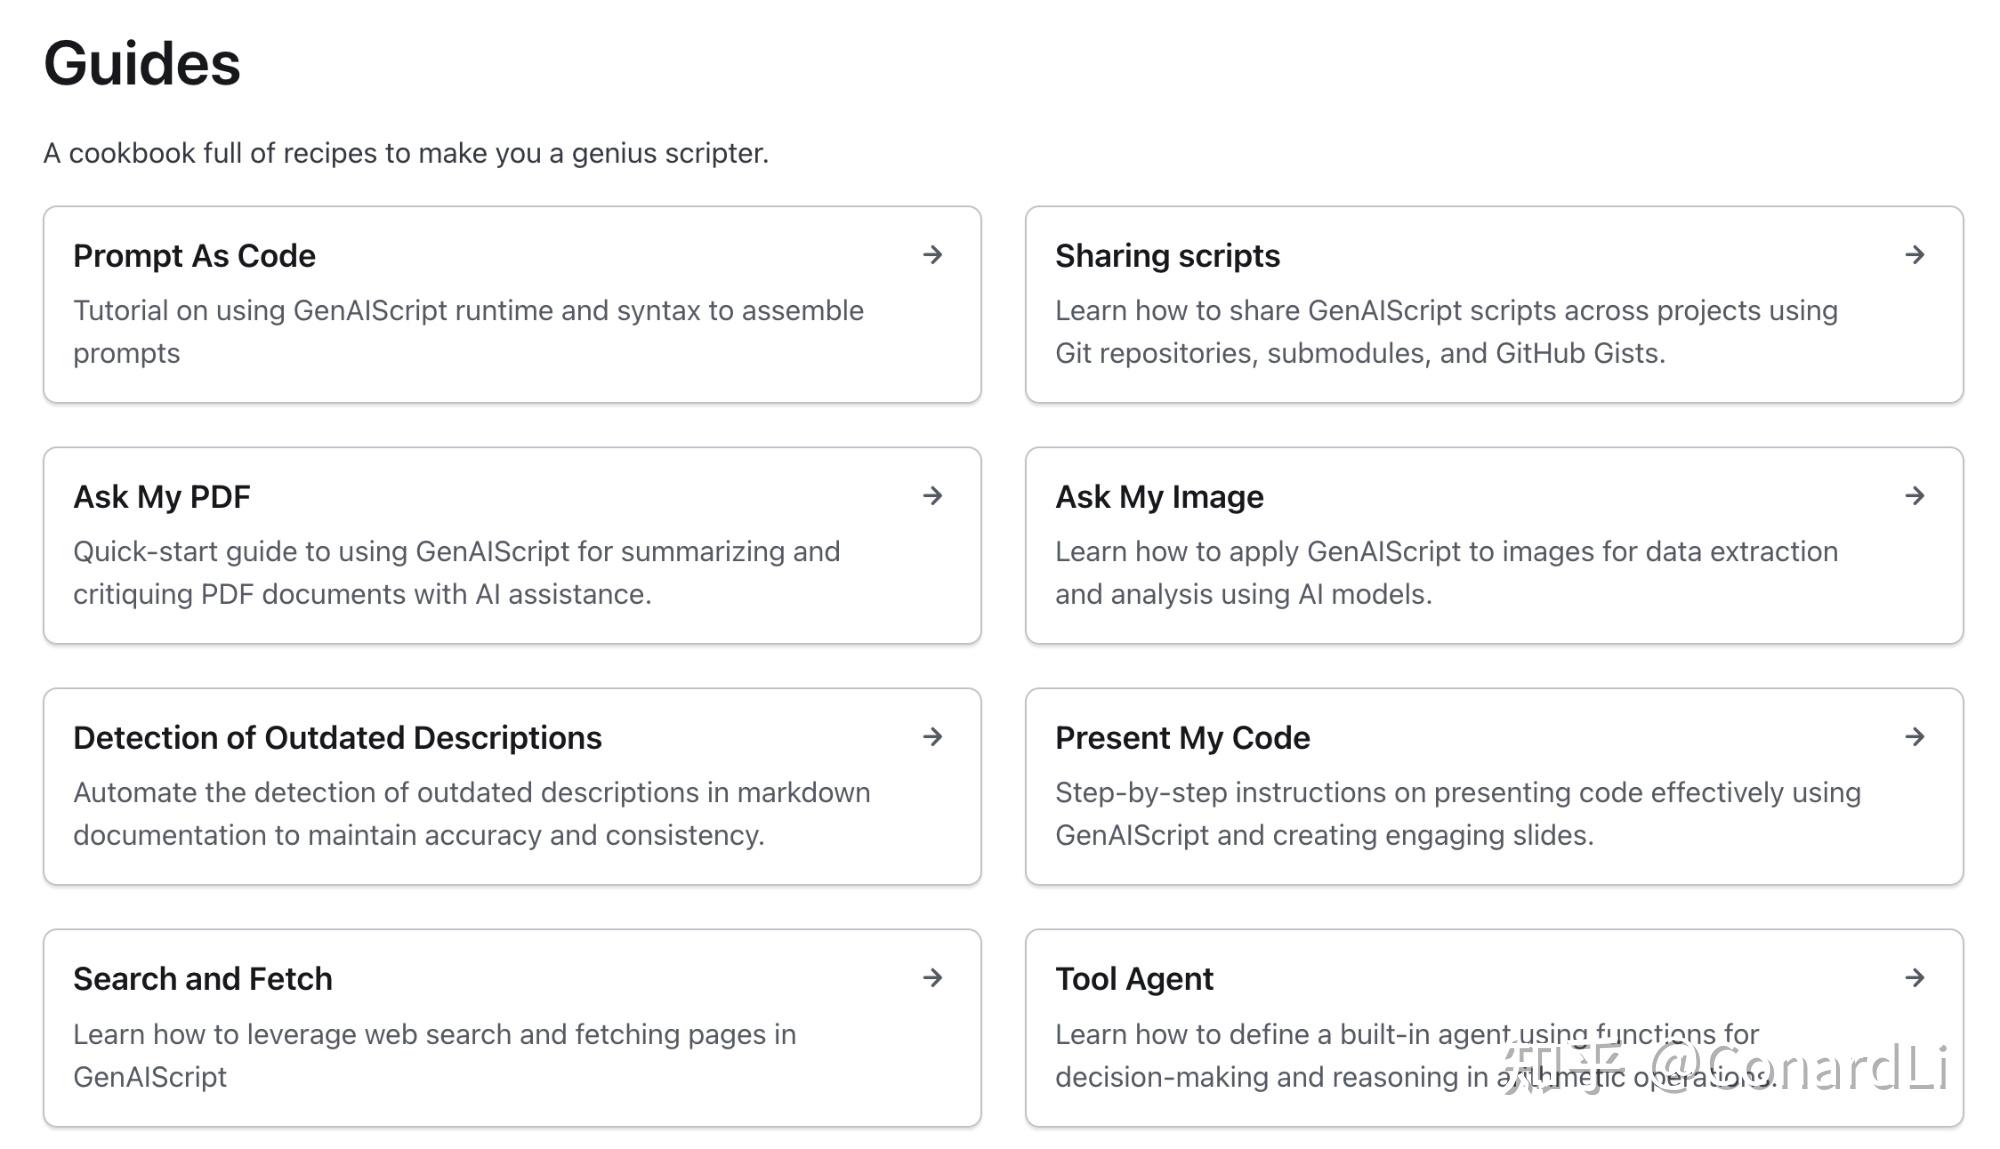
Task: Click the arrow icon on Present My Code card
Action: pyautogui.click(x=1914, y=737)
